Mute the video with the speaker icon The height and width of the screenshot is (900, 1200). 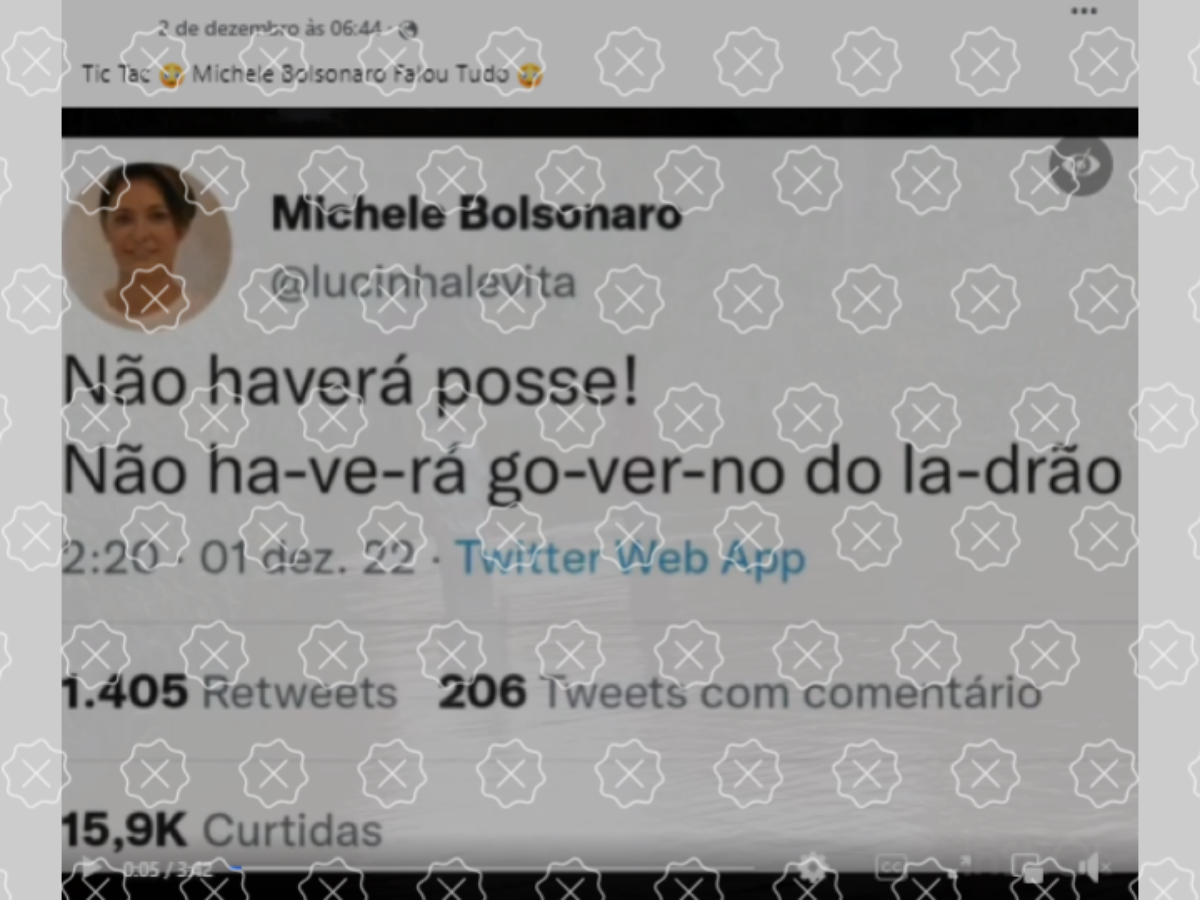point(1092,867)
